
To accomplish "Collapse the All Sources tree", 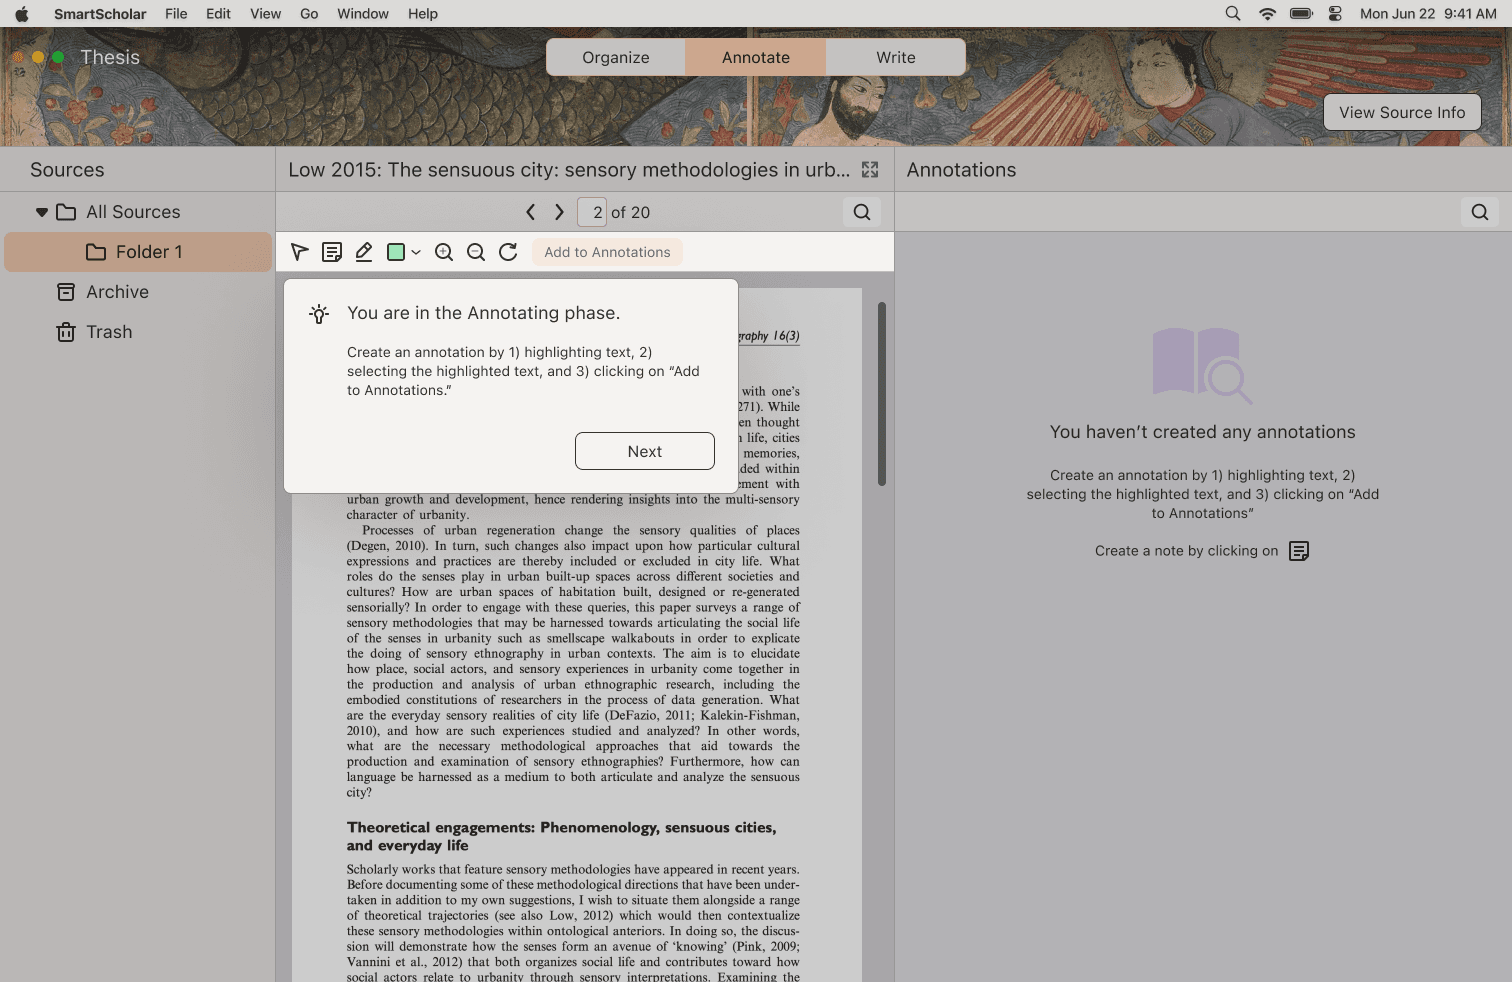I will (41, 212).
